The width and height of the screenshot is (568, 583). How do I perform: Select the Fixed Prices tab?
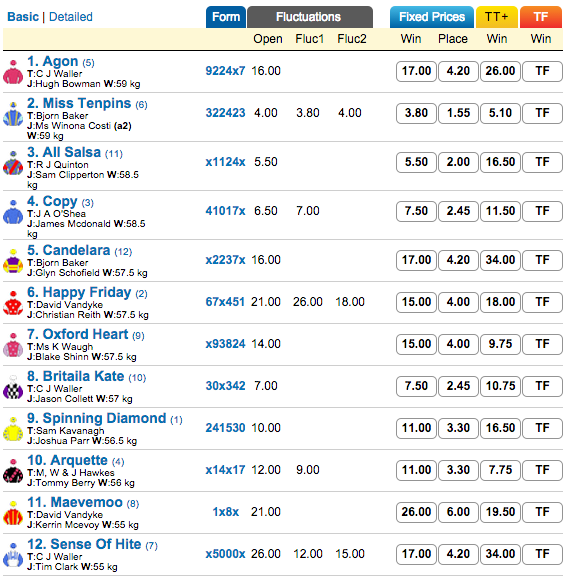[432, 17]
